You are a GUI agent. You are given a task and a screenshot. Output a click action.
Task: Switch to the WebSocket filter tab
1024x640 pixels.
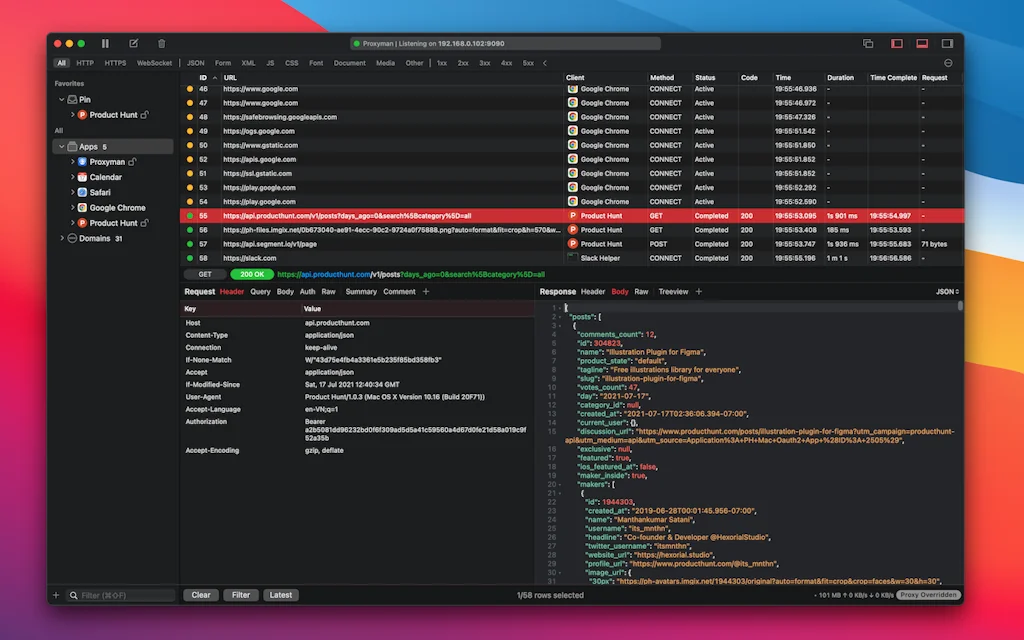tap(153, 62)
